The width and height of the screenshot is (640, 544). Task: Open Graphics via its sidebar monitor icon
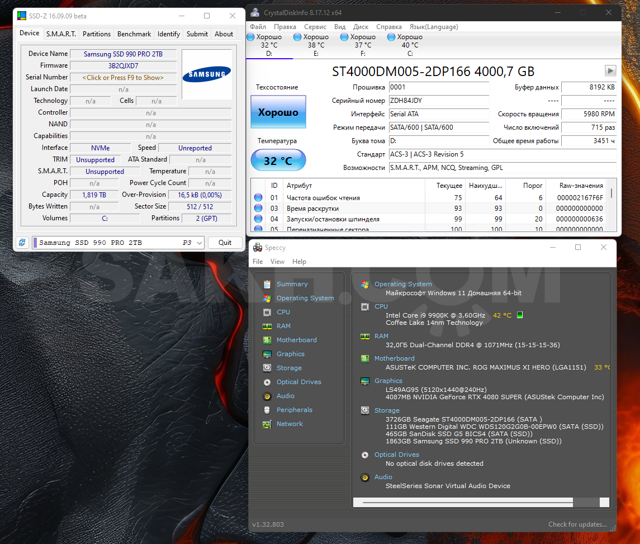[267, 354]
